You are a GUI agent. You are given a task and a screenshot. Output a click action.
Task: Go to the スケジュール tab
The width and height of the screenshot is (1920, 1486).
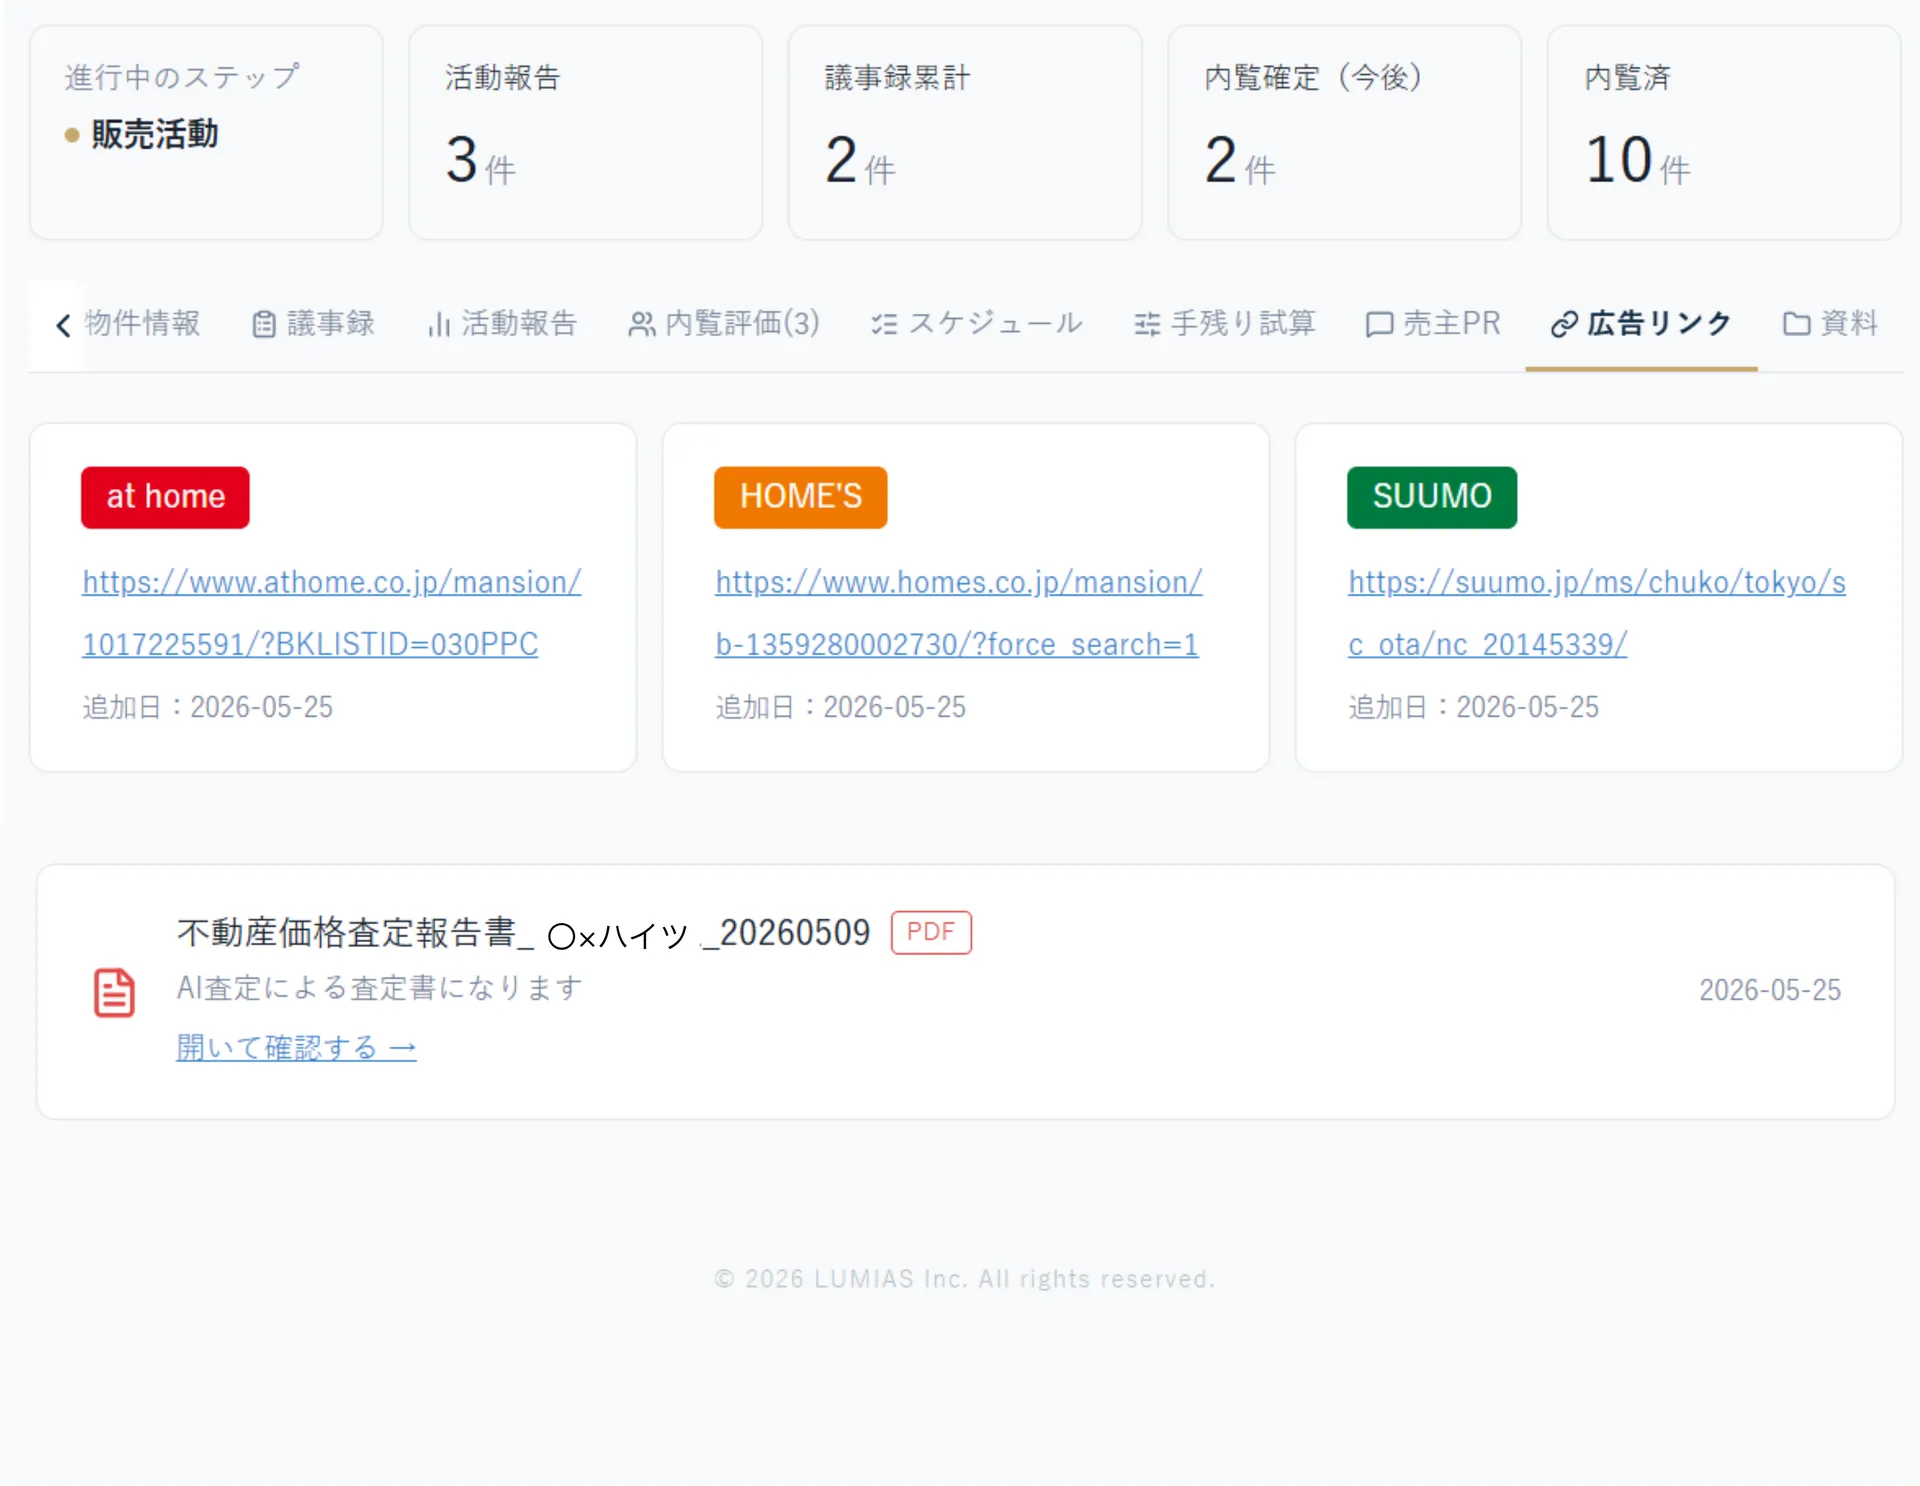pyautogui.click(x=977, y=323)
